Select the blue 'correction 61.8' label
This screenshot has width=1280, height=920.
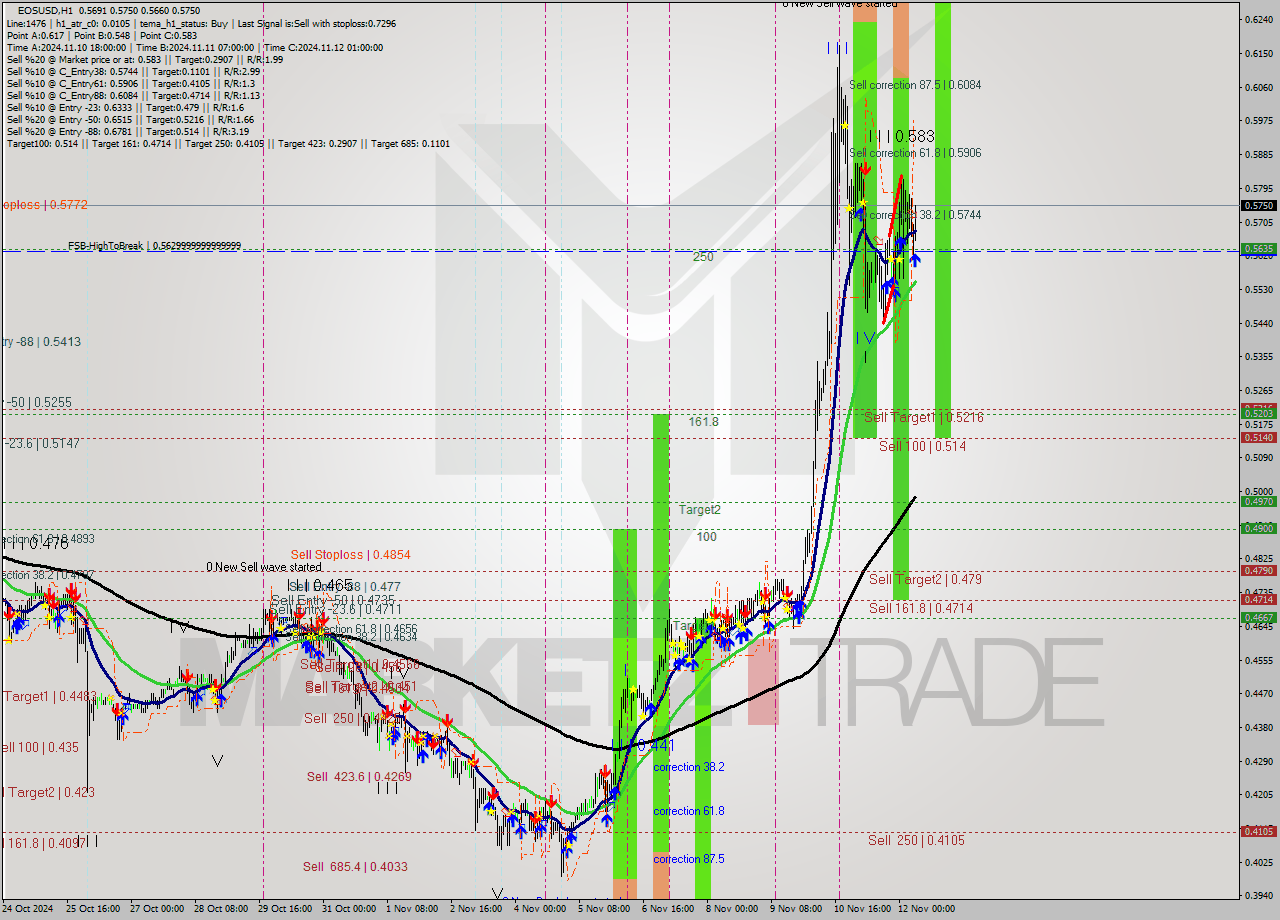(688, 811)
